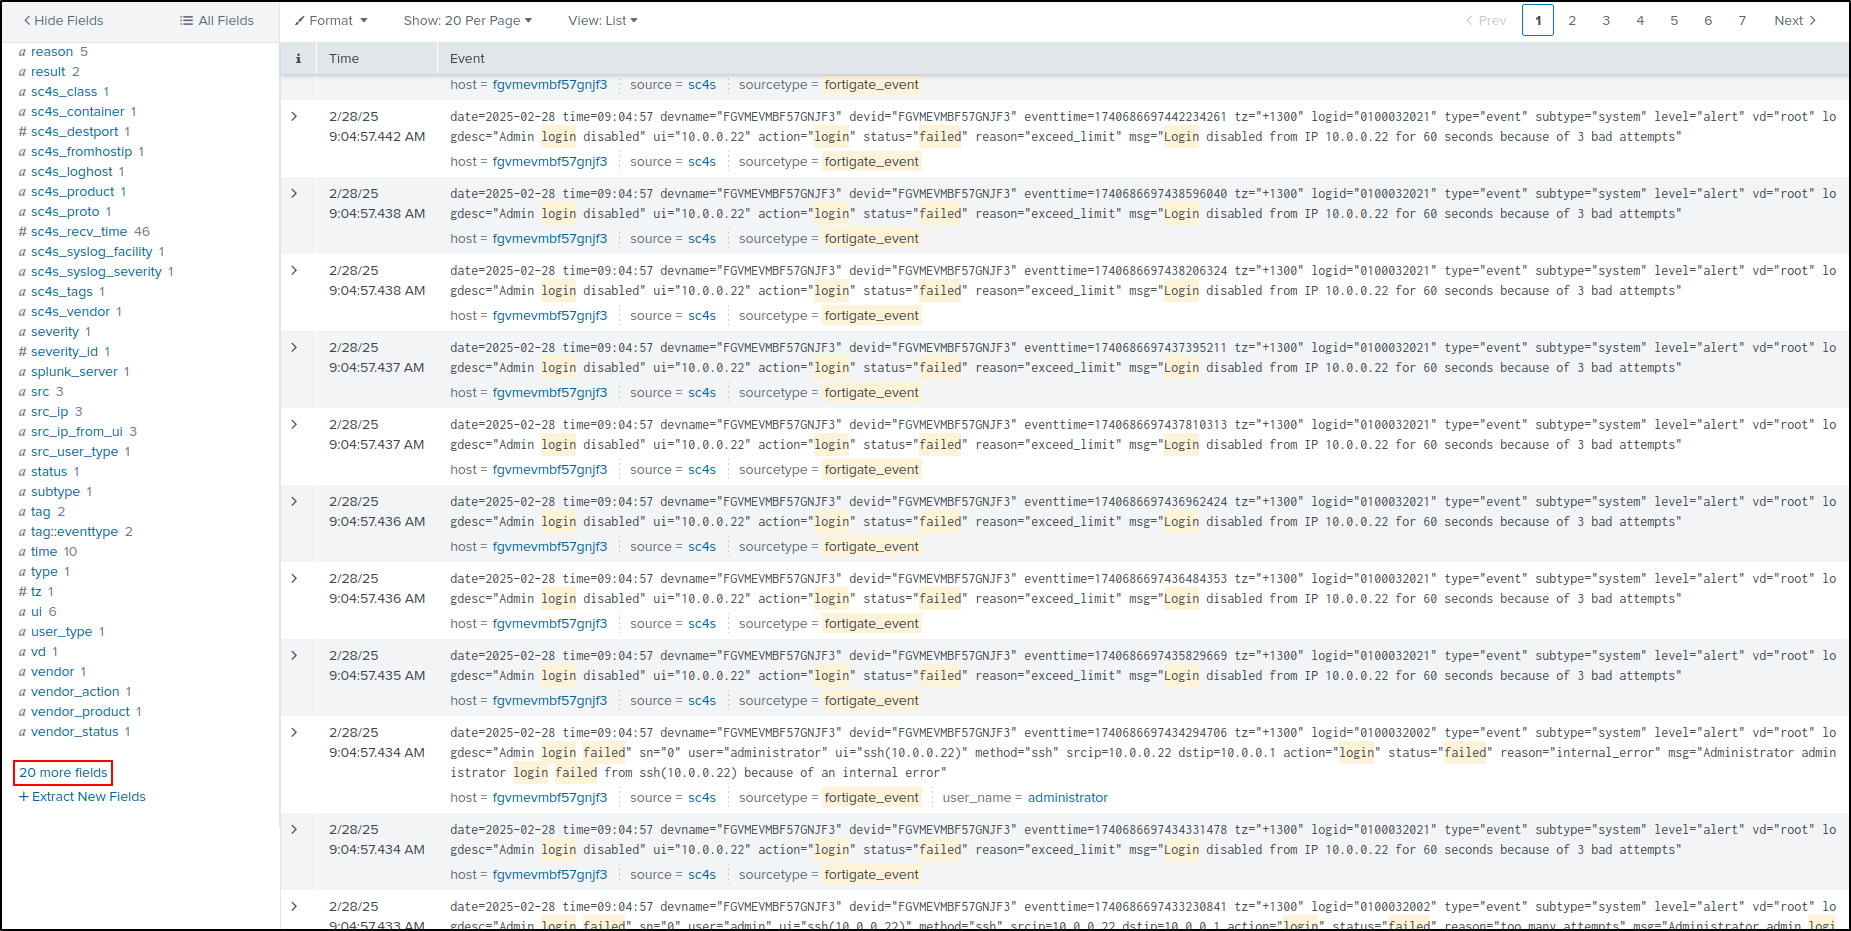This screenshot has width=1851, height=931.
Task: Open the sc4s_syslog_severity field
Action: coord(96,272)
